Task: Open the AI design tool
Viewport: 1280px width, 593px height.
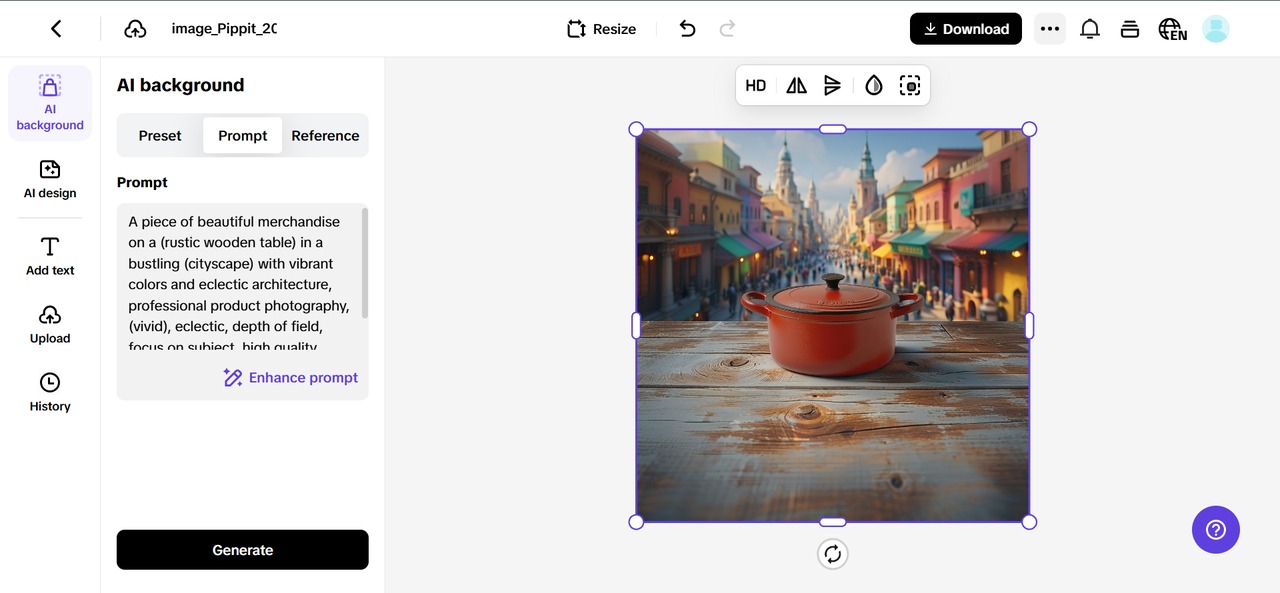Action: click(x=50, y=179)
